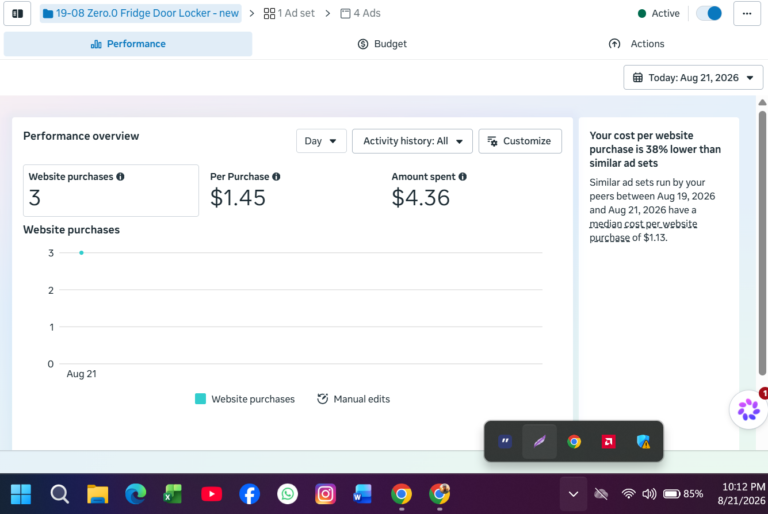Launch WhatsApp from the taskbar
This screenshot has height=514, width=768.
(x=288, y=494)
